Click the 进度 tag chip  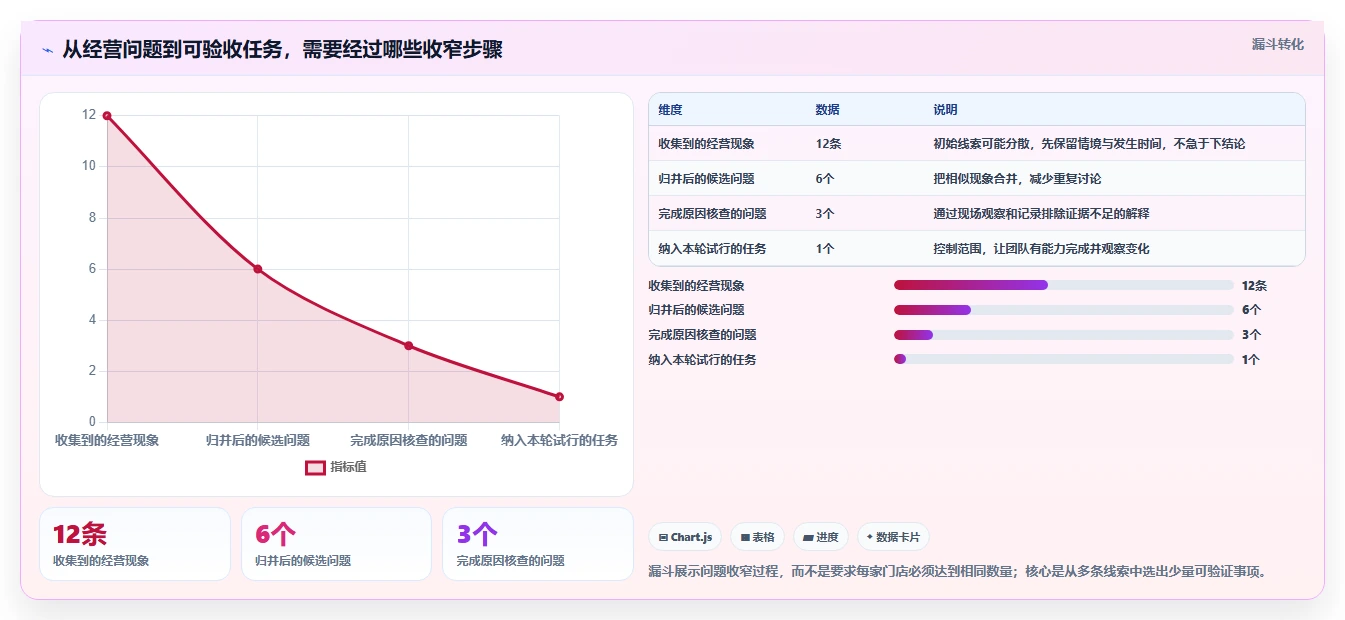(x=821, y=537)
